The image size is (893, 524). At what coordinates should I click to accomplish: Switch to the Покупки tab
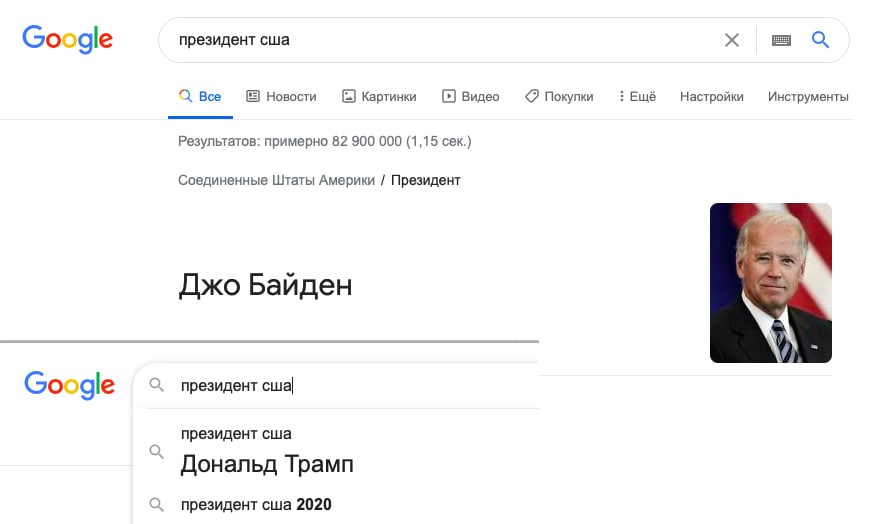pos(559,96)
